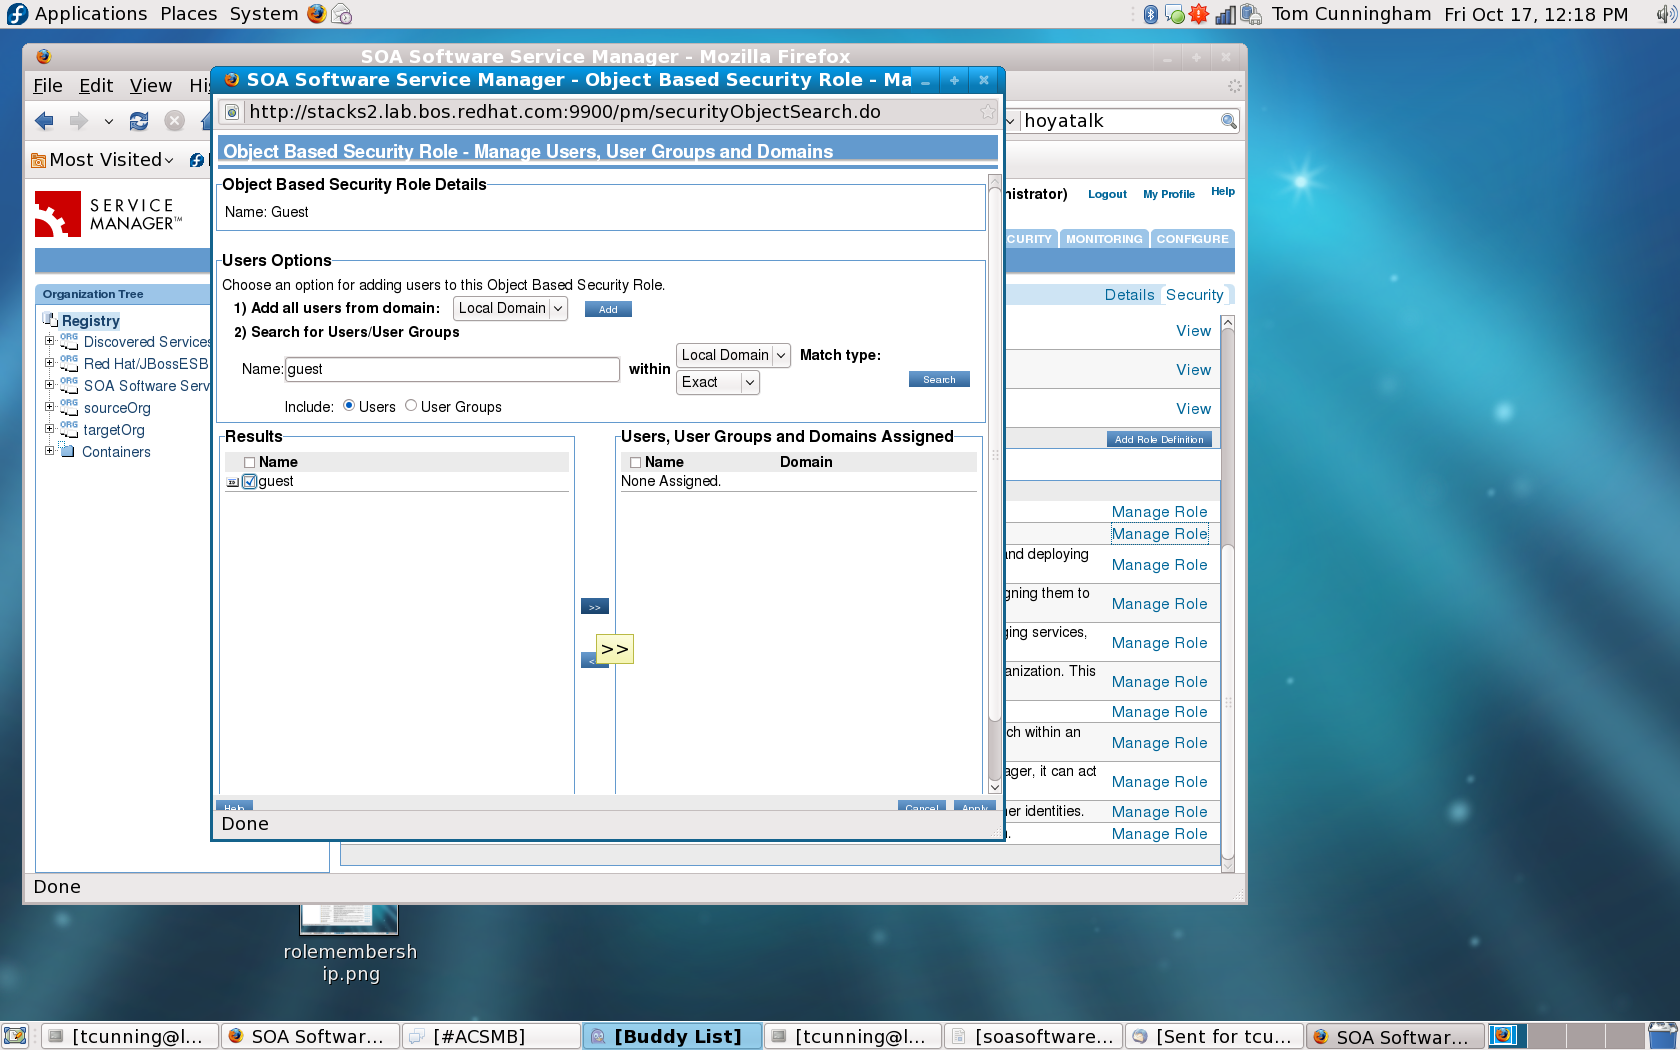Open the View menu in Firefox
Image resolution: width=1680 pixels, height=1050 pixels.
(151, 86)
